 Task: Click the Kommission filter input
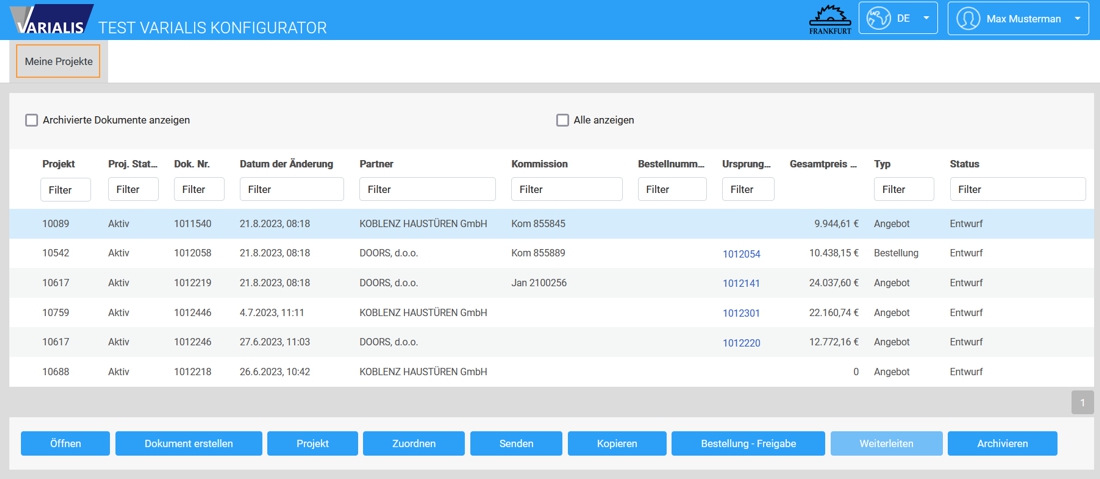[x=566, y=189]
